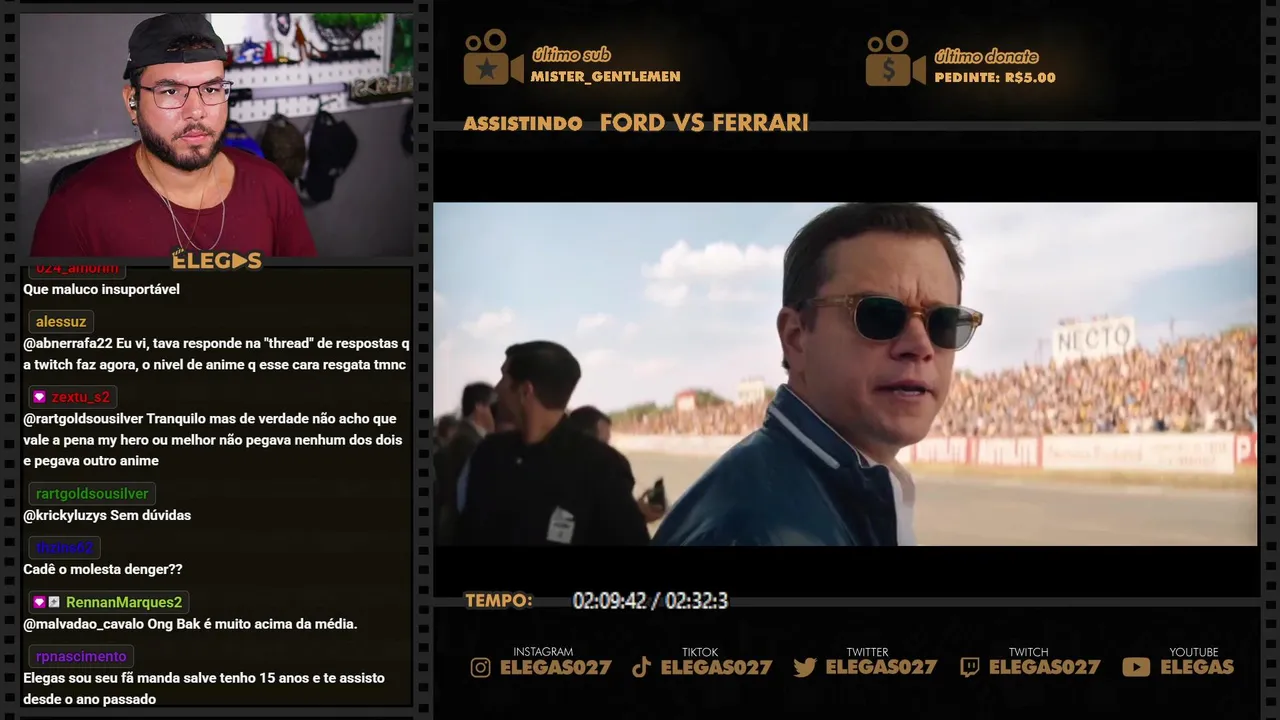Open chat user rpnascimento
The width and height of the screenshot is (1280, 720).
pyautogui.click(x=81, y=657)
